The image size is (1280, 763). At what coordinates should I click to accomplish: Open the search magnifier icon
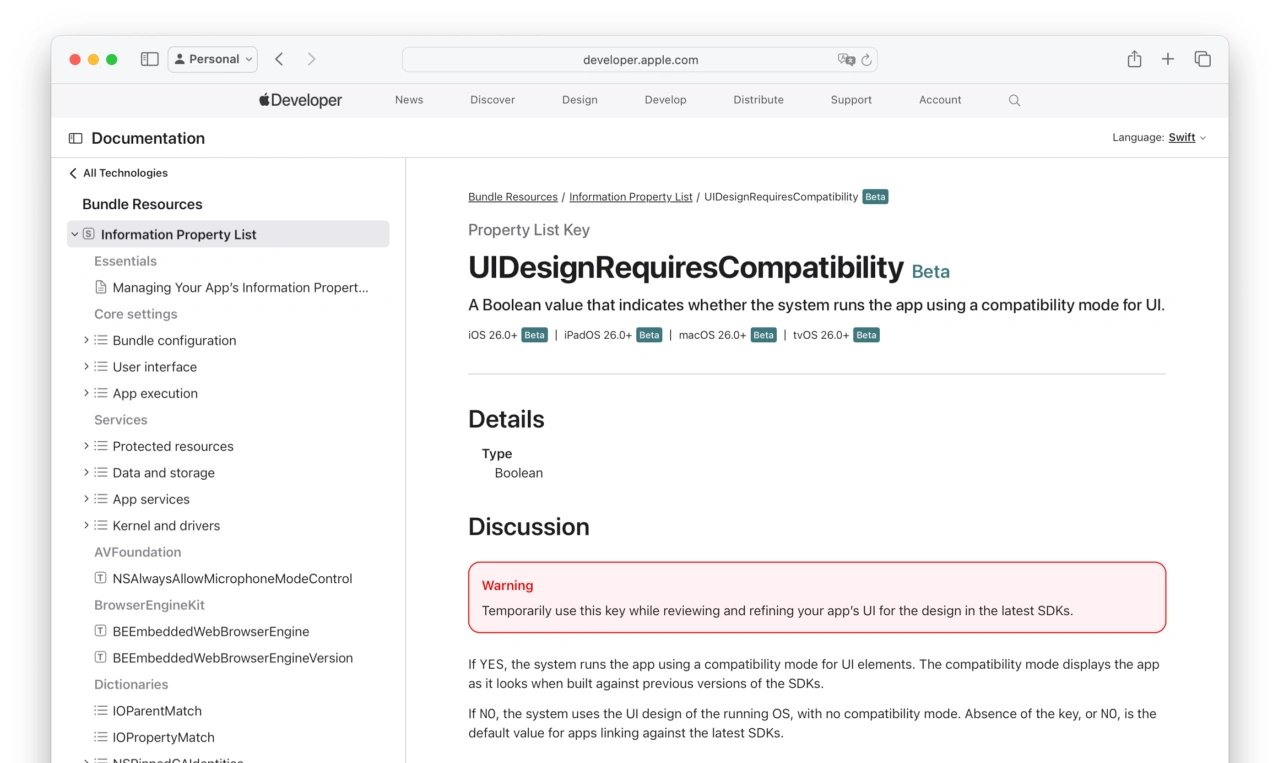coord(1014,100)
